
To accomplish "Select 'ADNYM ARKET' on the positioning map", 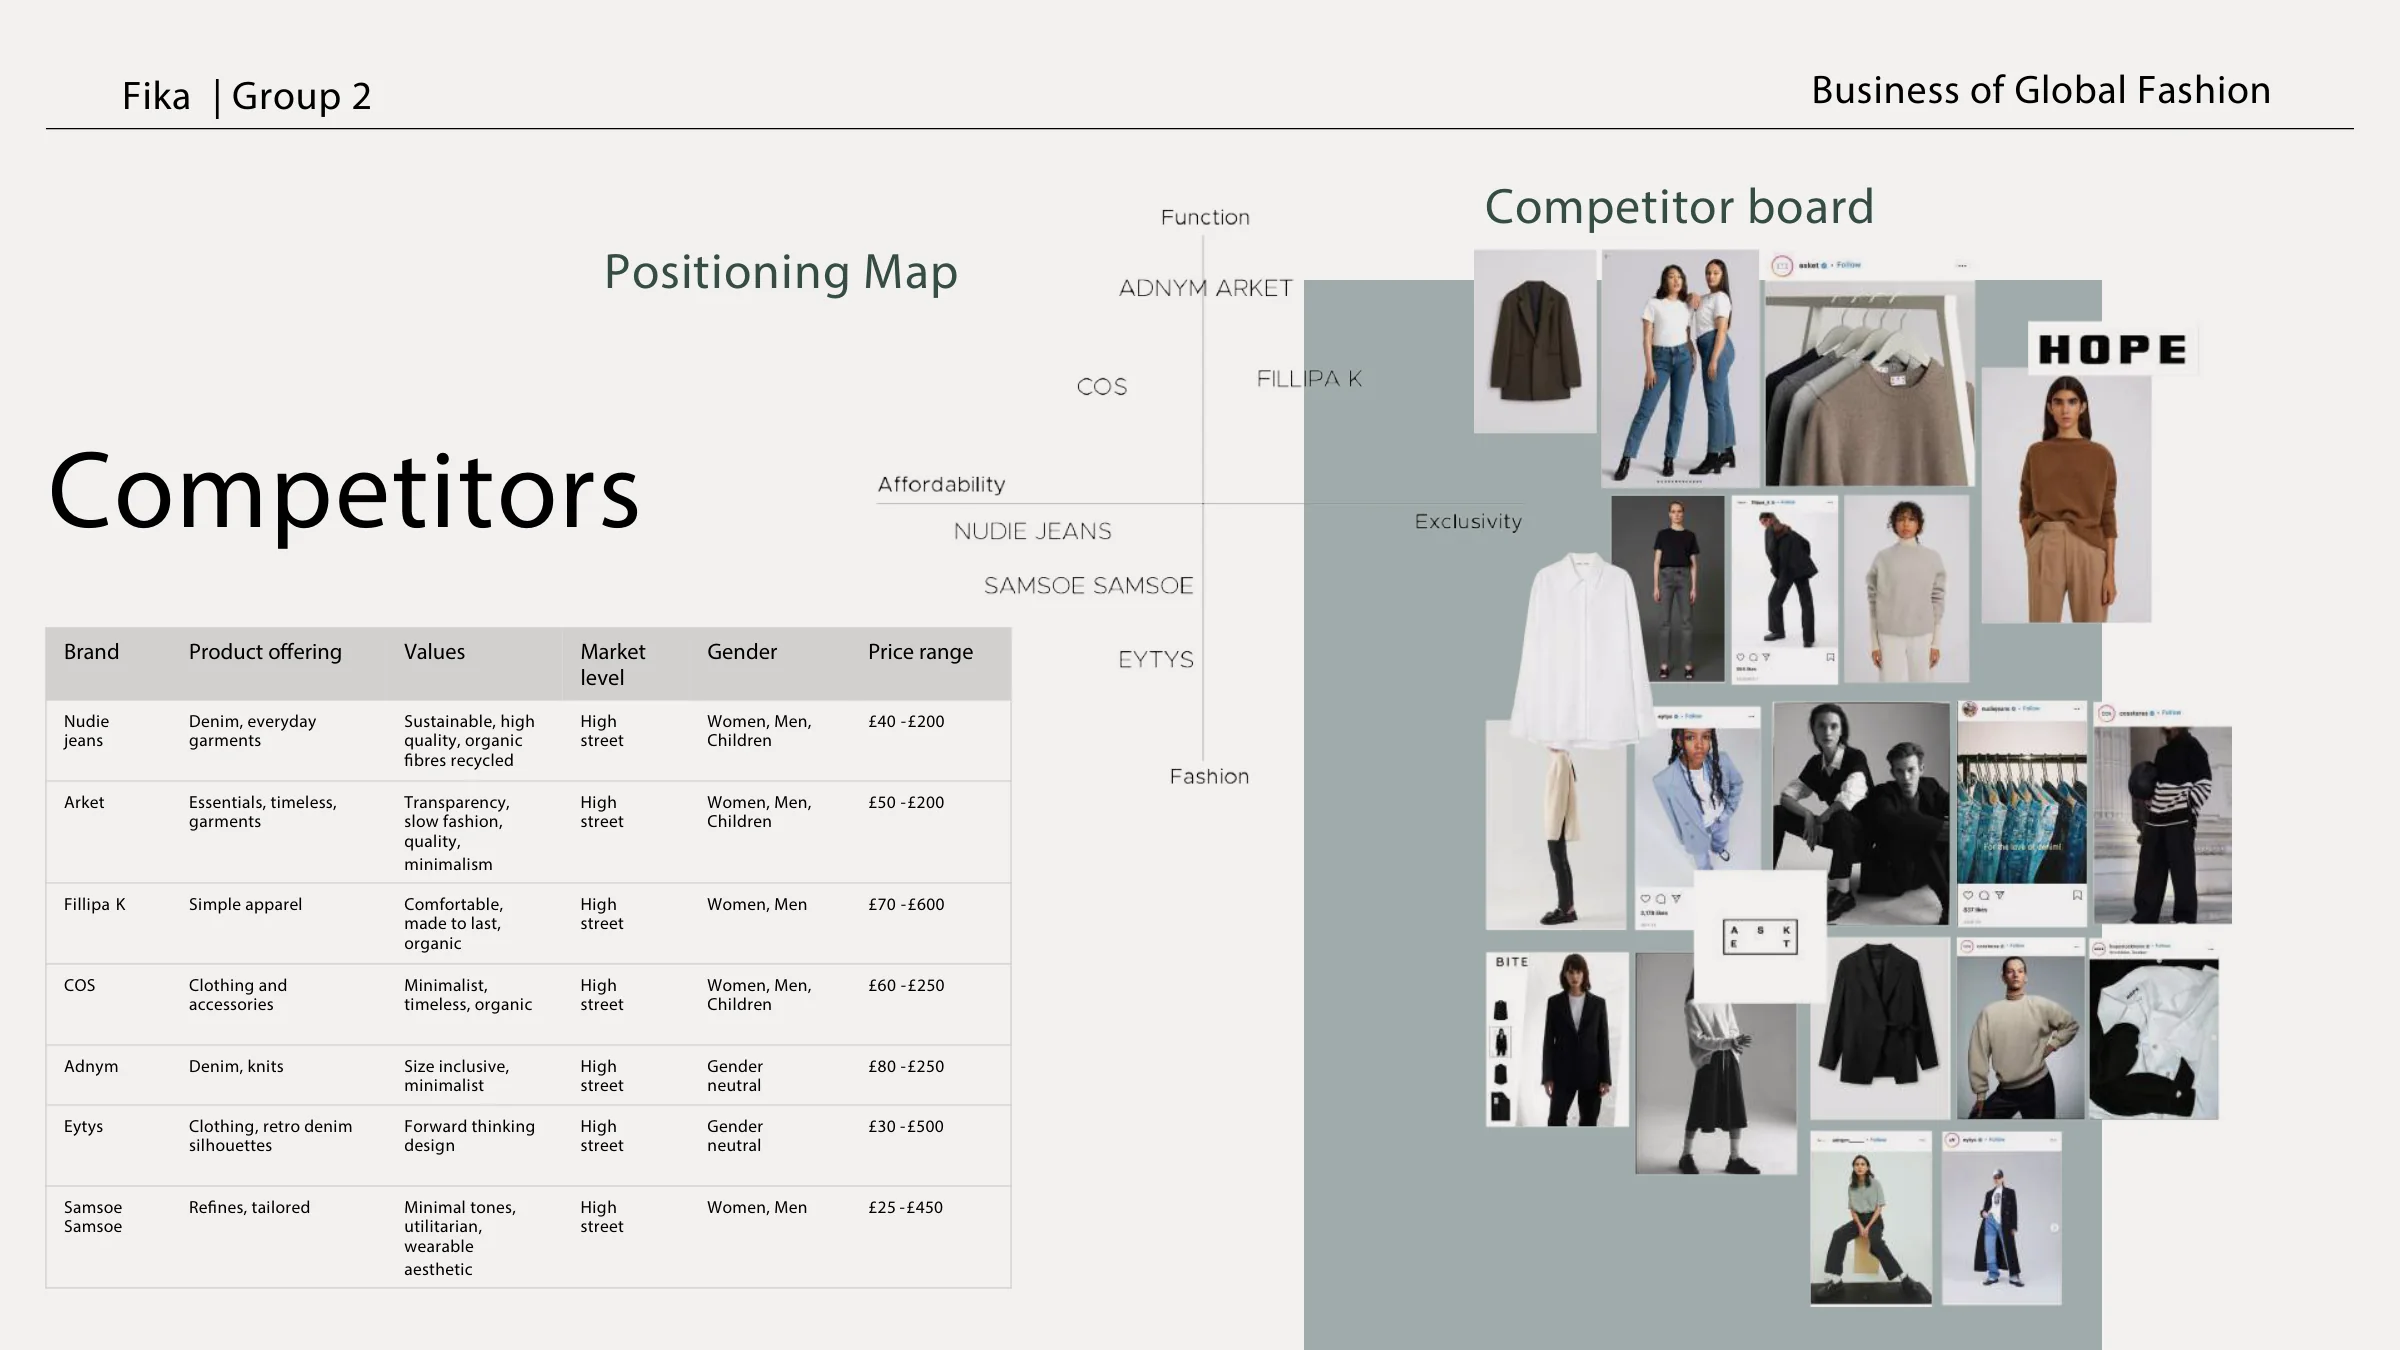I will point(1205,288).
